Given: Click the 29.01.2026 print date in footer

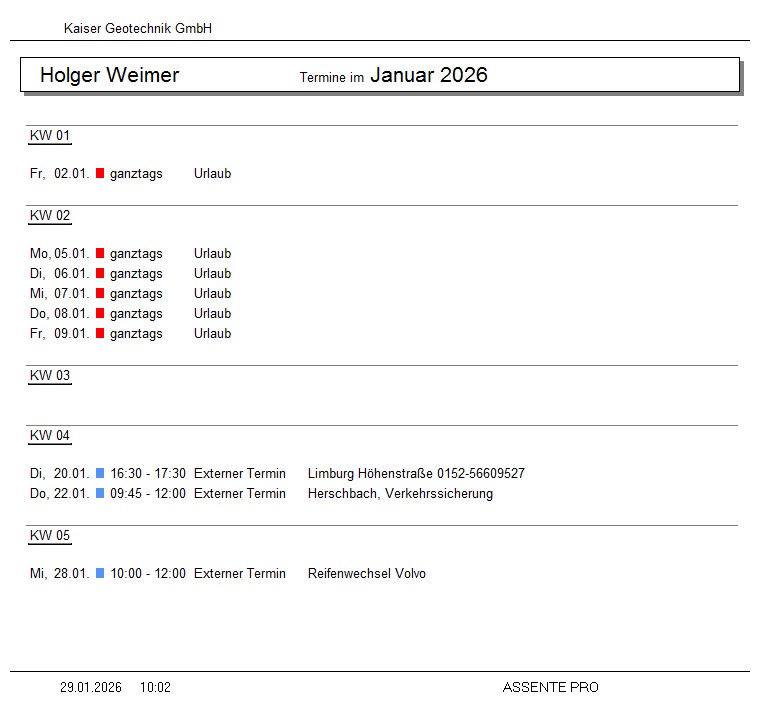Looking at the screenshot, I should 91,687.
